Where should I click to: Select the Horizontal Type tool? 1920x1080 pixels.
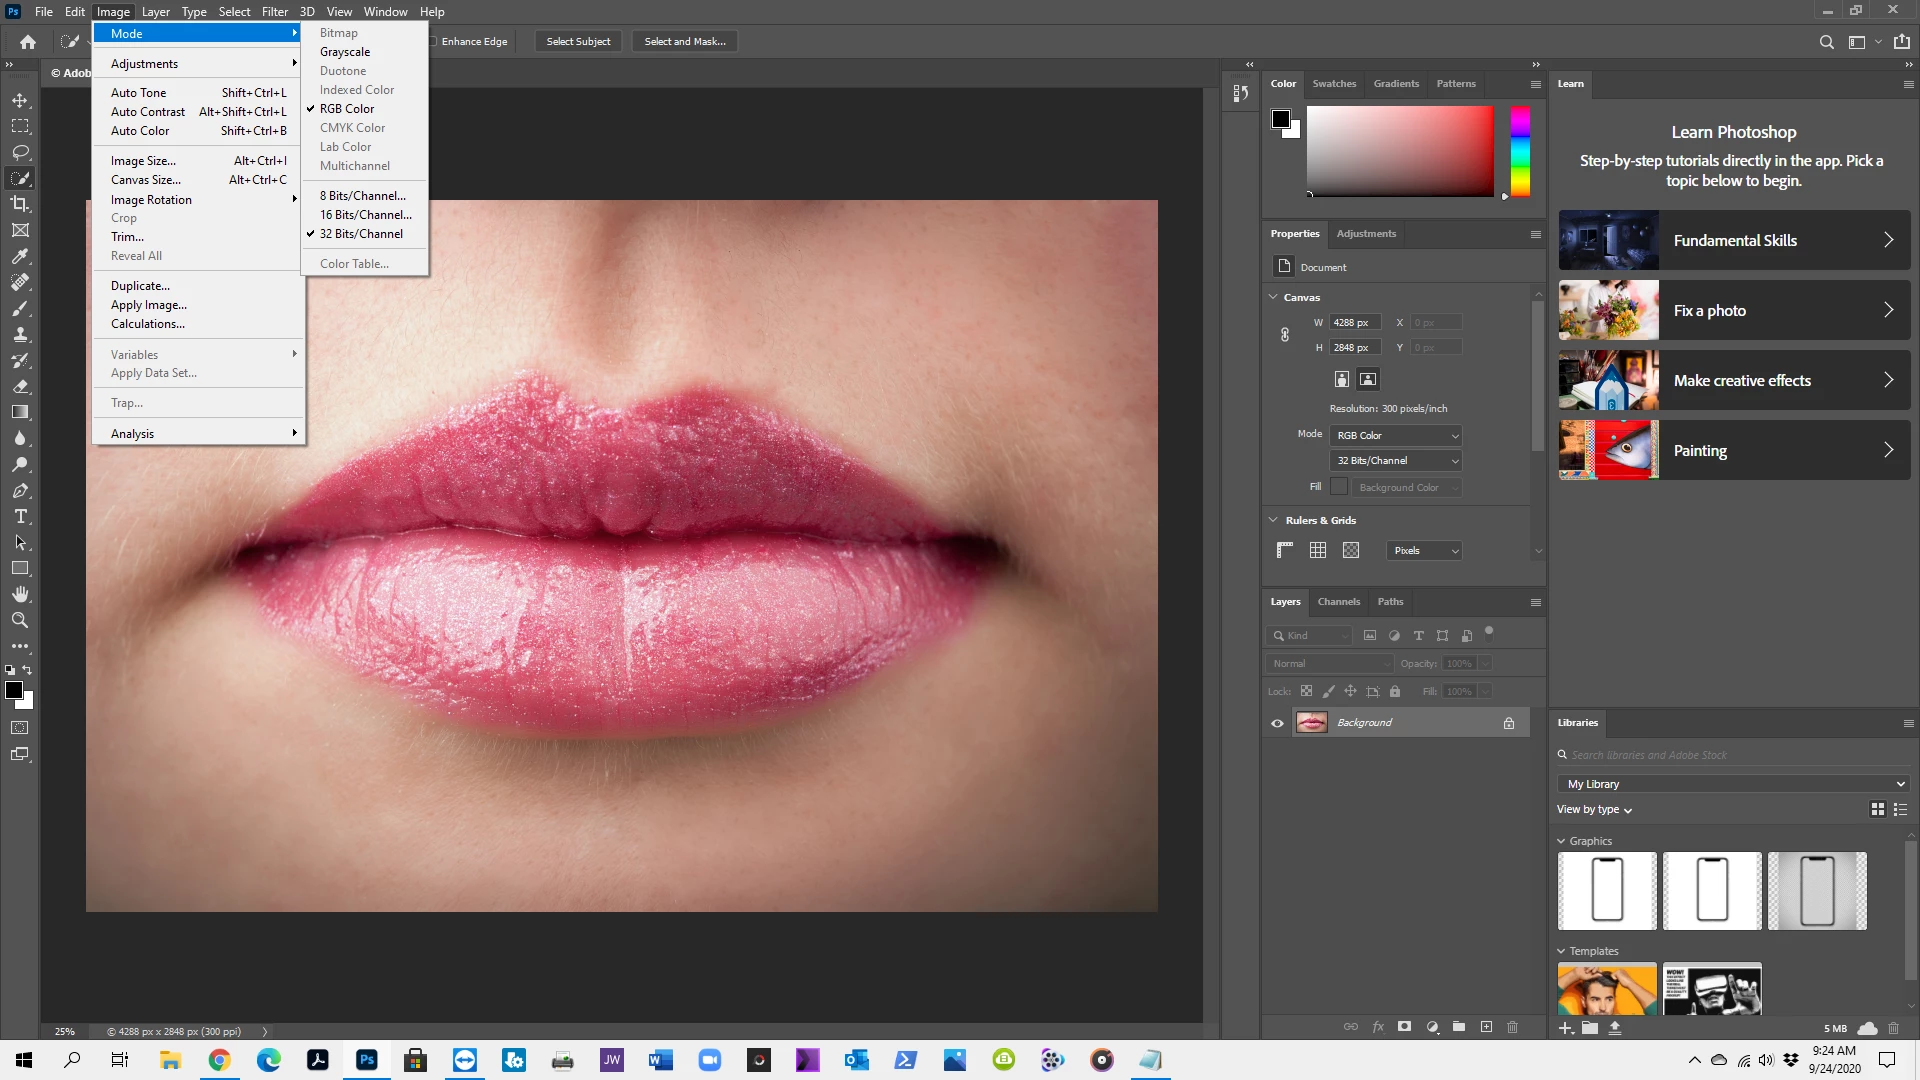click(20, 517)
